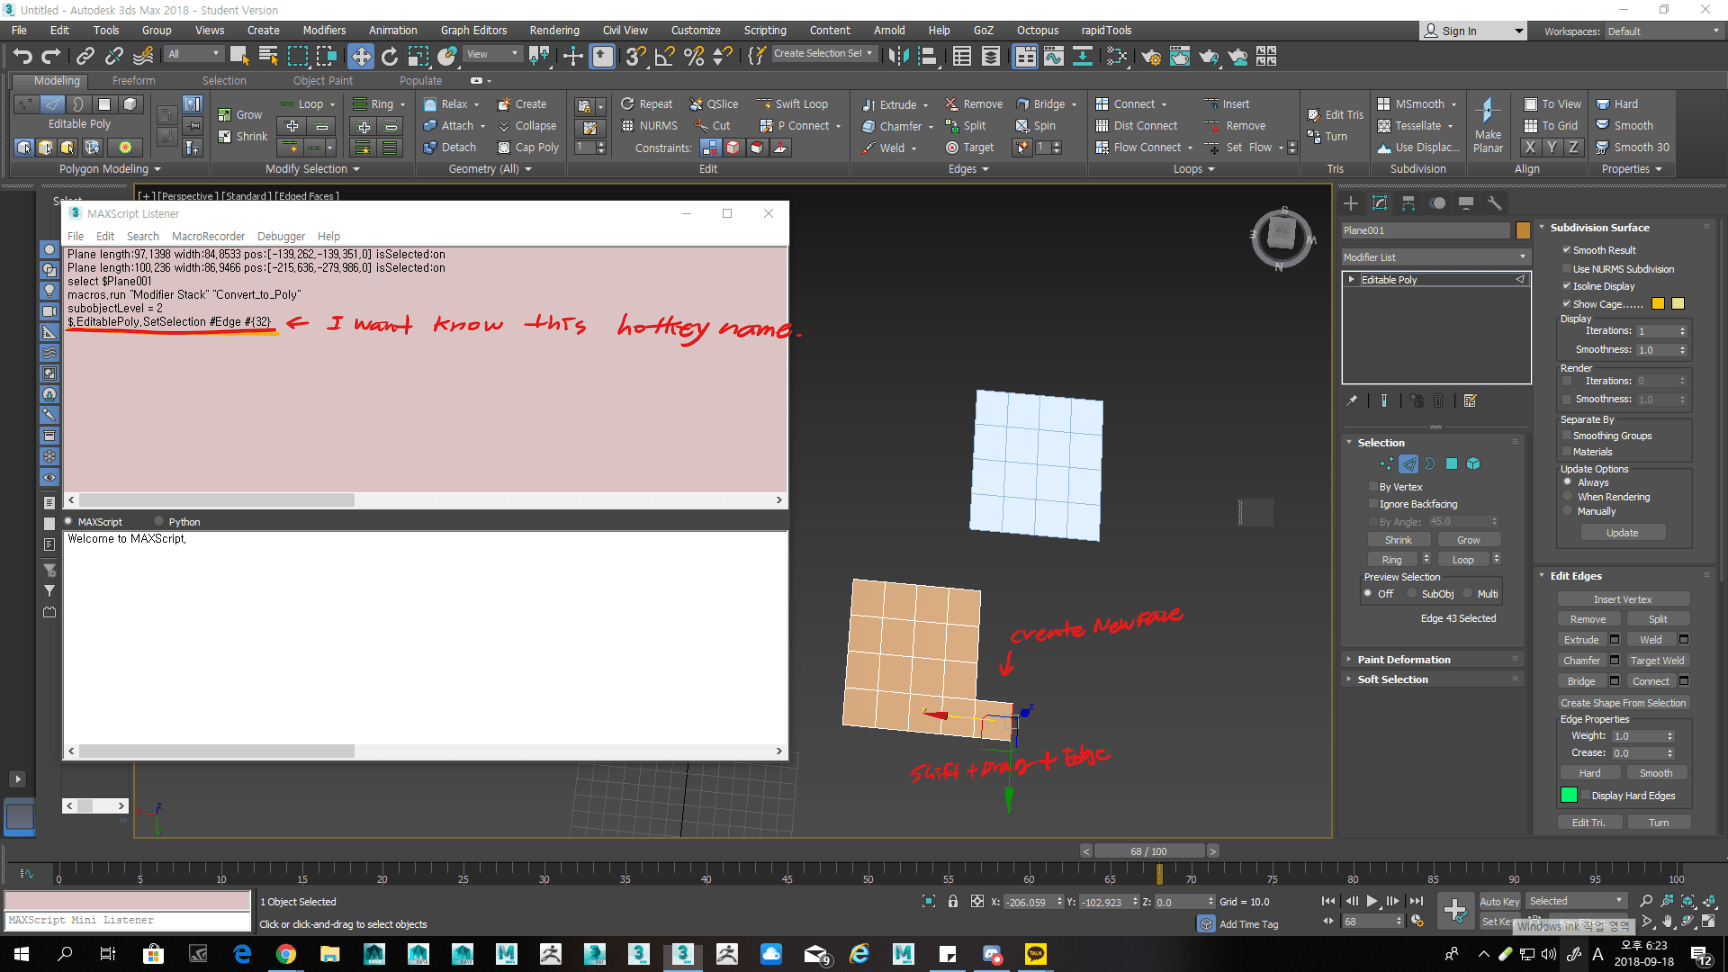Image resolution: width=1728 pixels, height=972 pixels.
Task: Click QSlice in the ribbon Edit group
Action: pos(713,104)
